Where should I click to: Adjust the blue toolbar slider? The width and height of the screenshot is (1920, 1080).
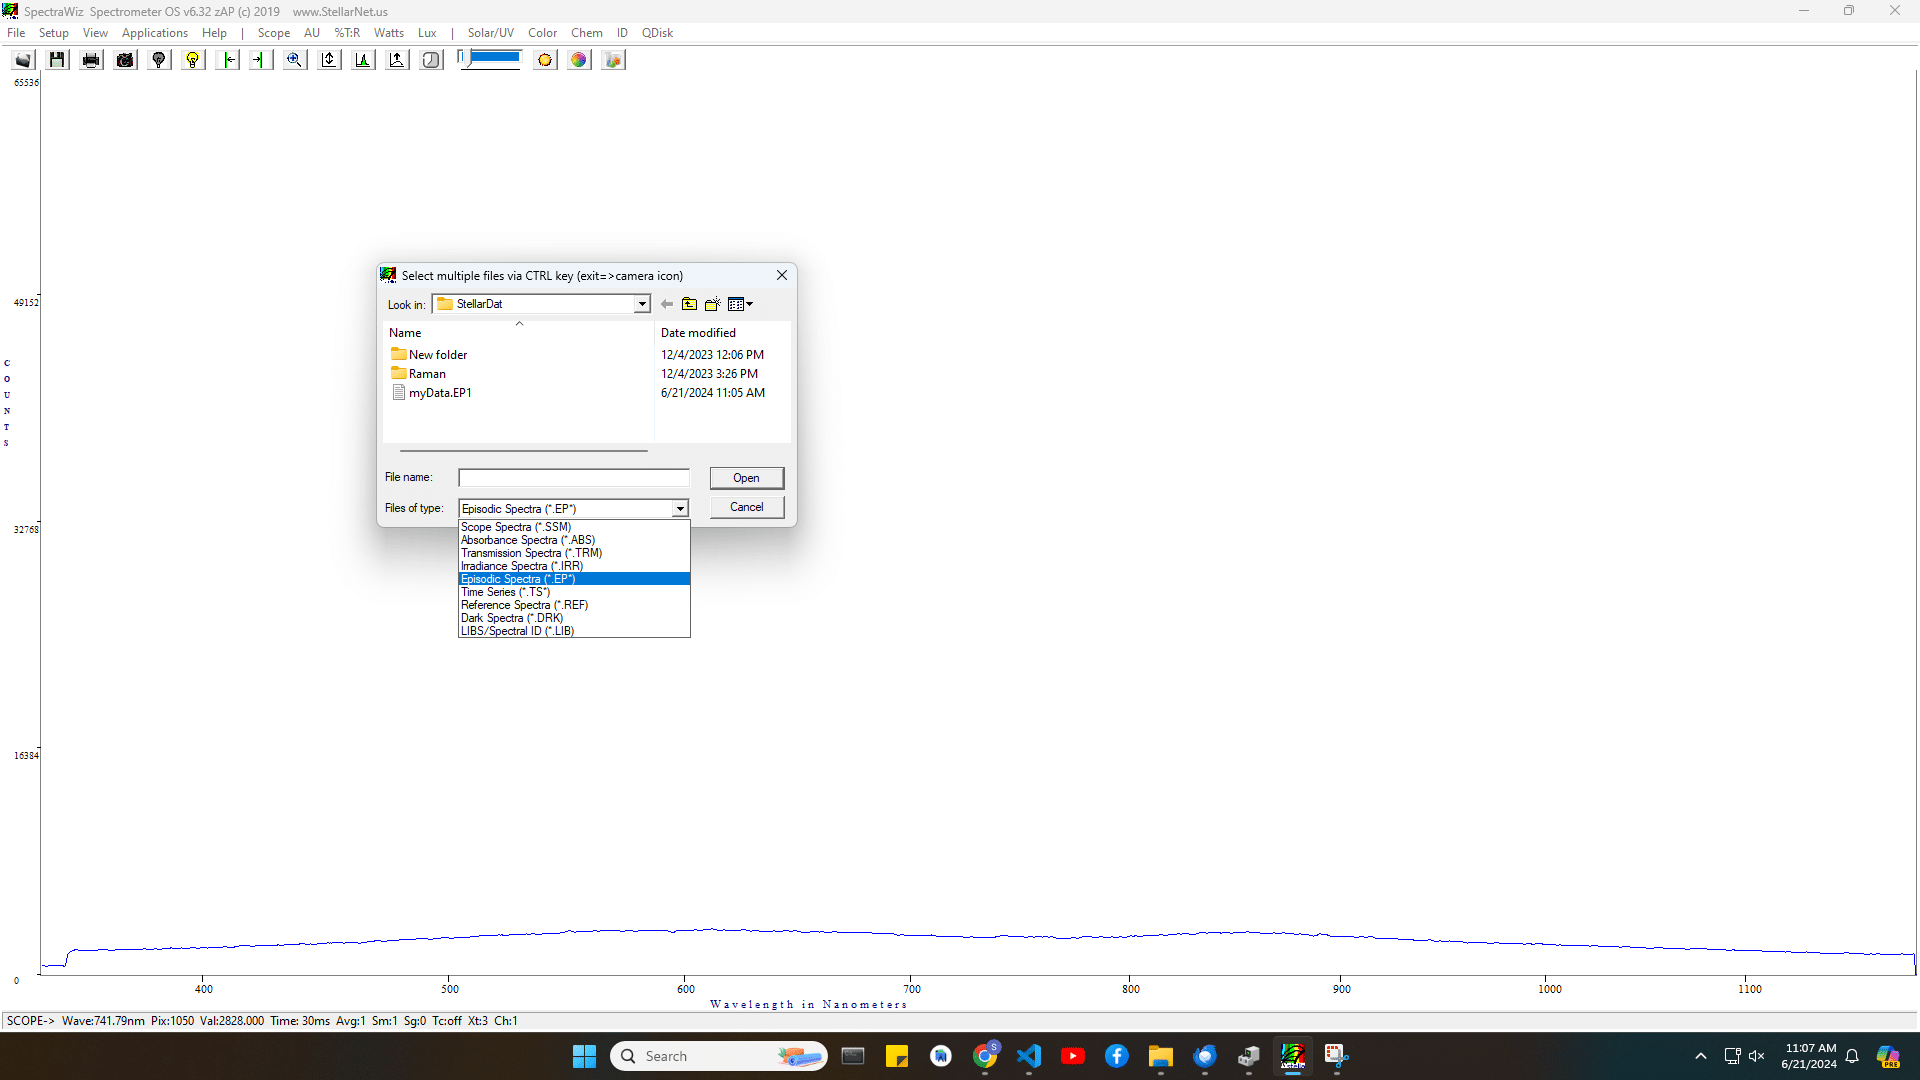point(489,58)
